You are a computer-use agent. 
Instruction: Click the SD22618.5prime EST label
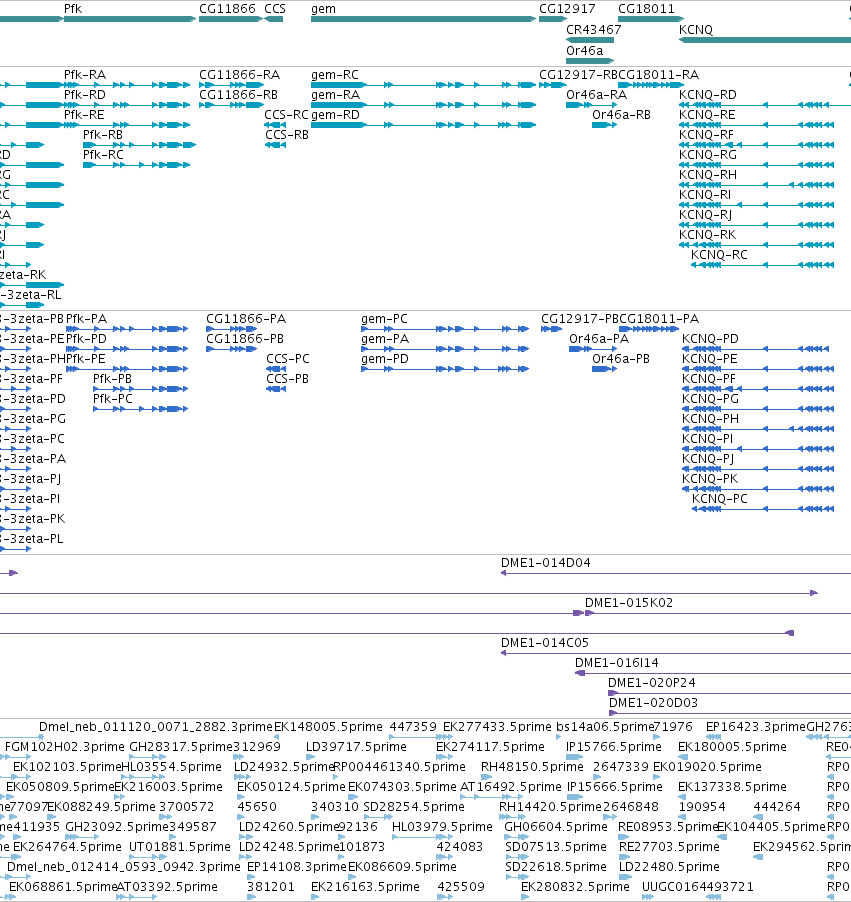pyautogui.click(x=556, y=867)
